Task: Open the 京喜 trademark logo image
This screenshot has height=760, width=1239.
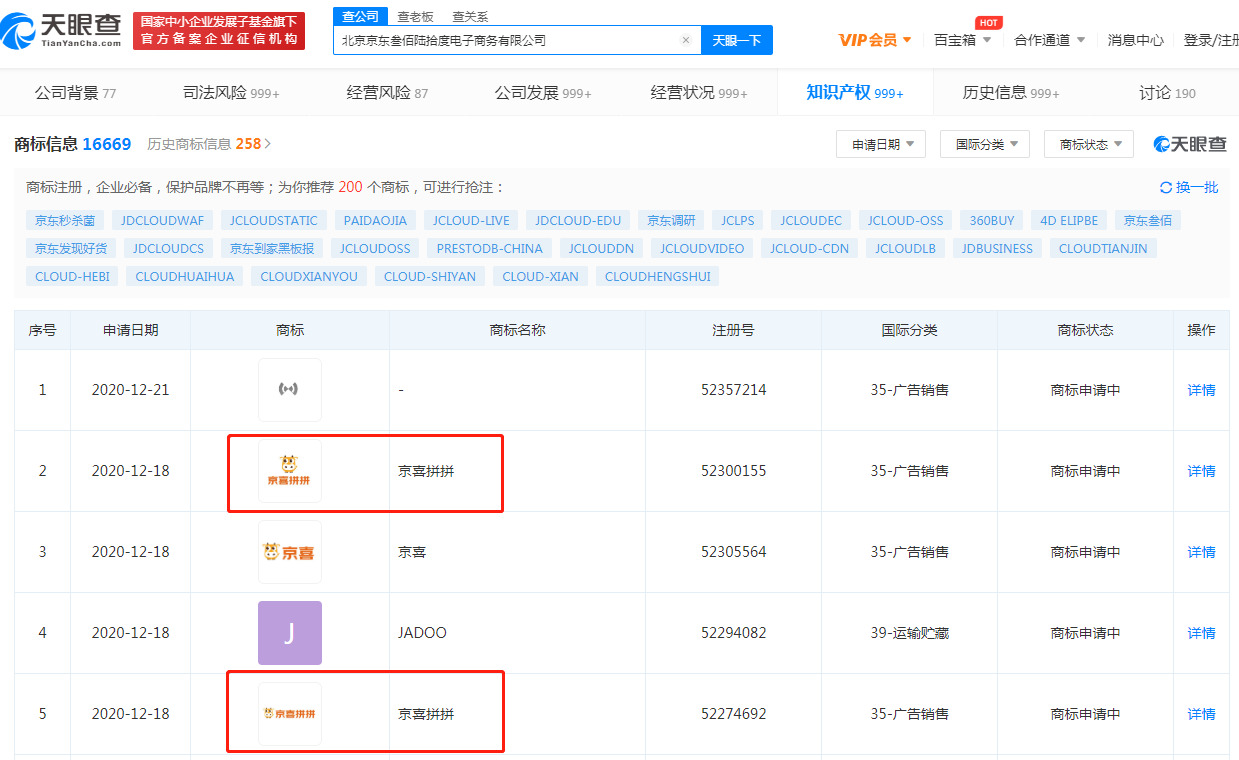Action: pyautogui.click(x=290, y=552)
